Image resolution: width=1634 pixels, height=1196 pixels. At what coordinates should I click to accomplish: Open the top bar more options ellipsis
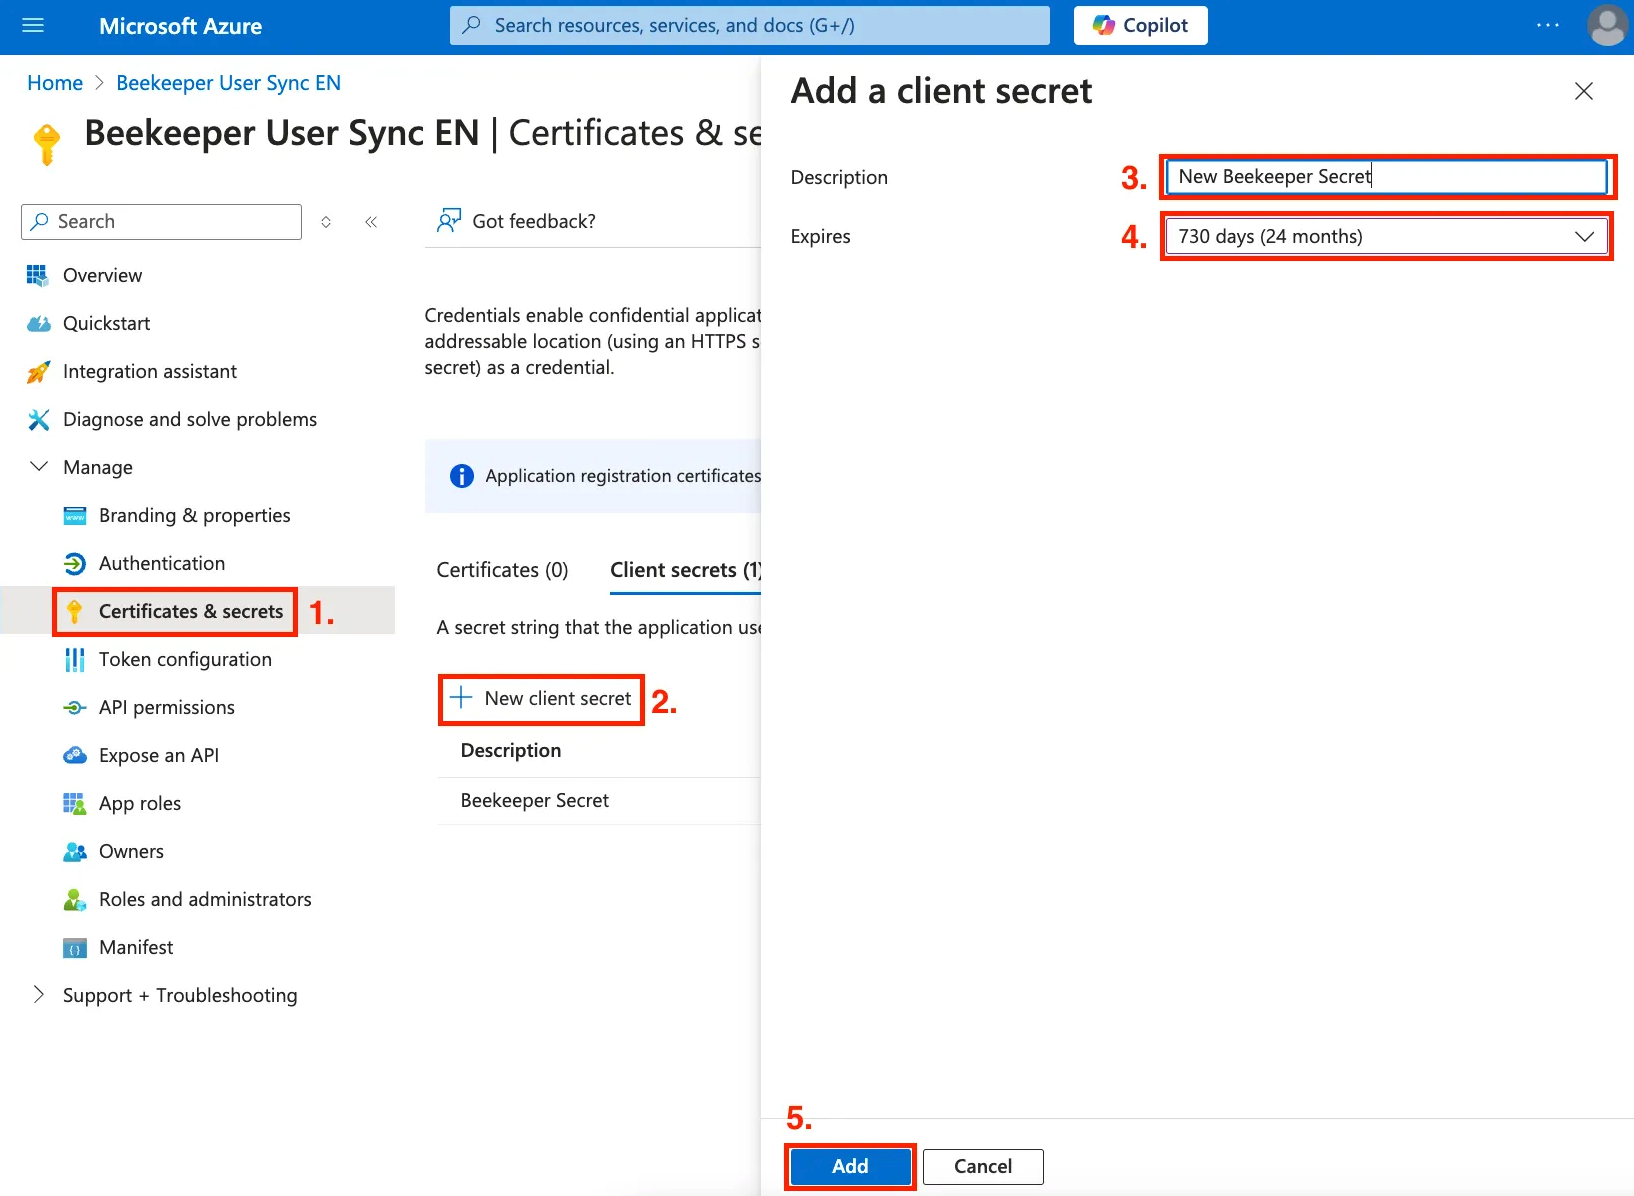1547,26
